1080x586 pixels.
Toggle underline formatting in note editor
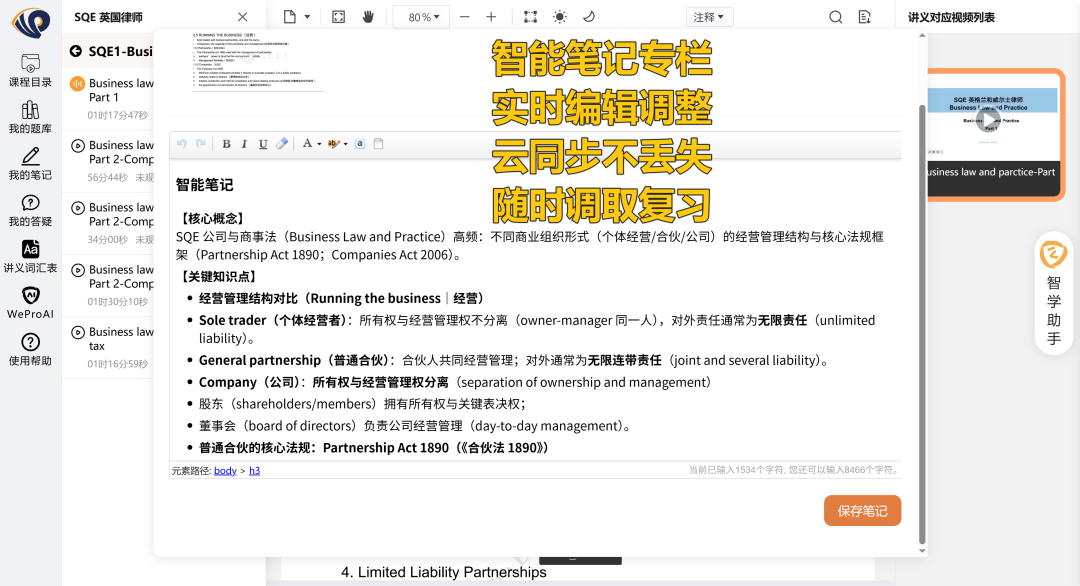(x=263, y=144)
